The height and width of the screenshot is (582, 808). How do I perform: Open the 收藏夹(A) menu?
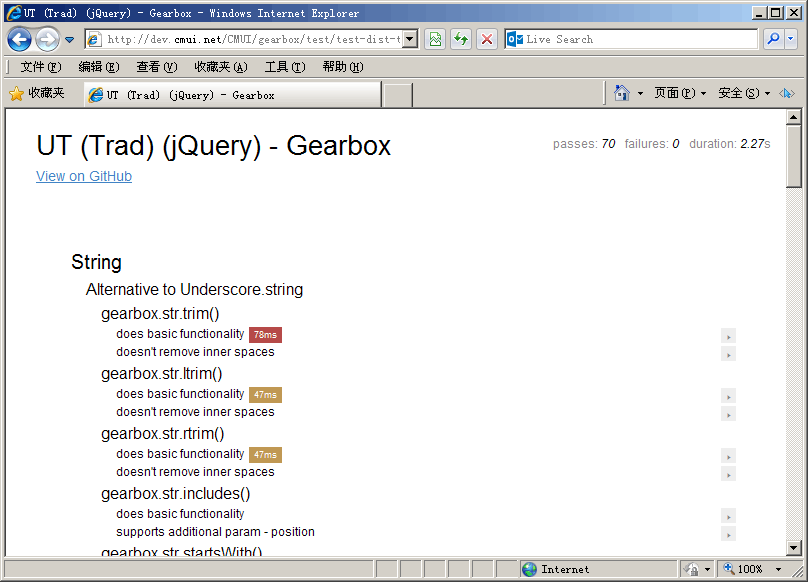point(221,67)
